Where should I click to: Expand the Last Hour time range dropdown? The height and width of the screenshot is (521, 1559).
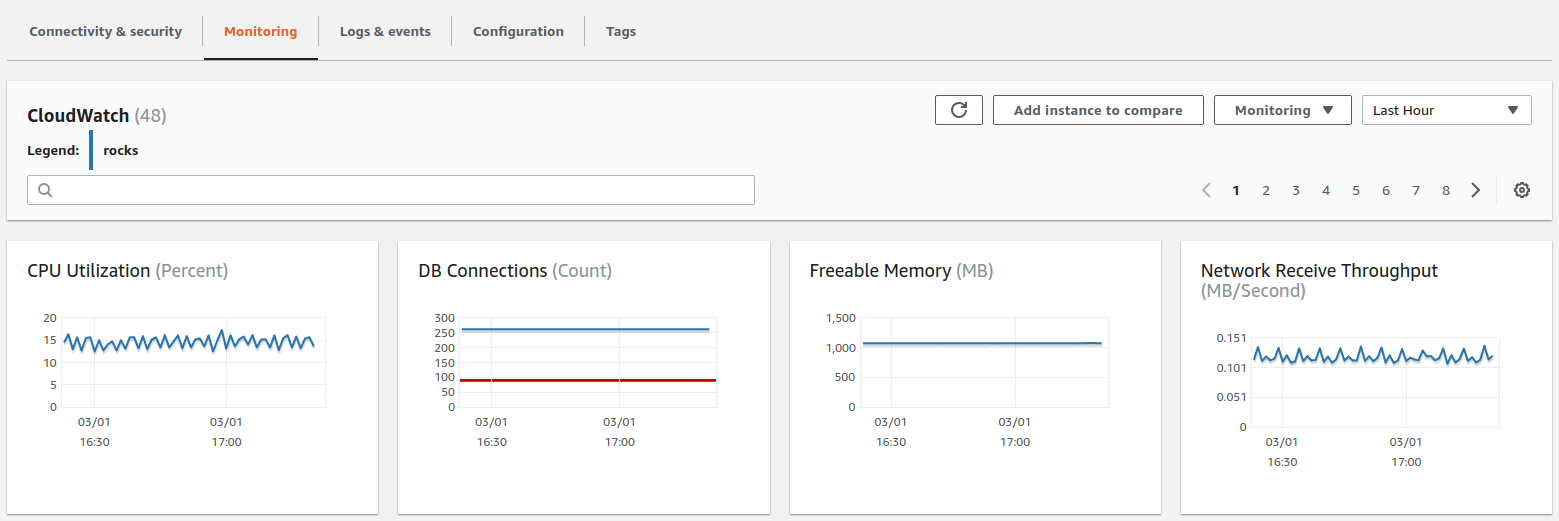(x=1446, y=110)
